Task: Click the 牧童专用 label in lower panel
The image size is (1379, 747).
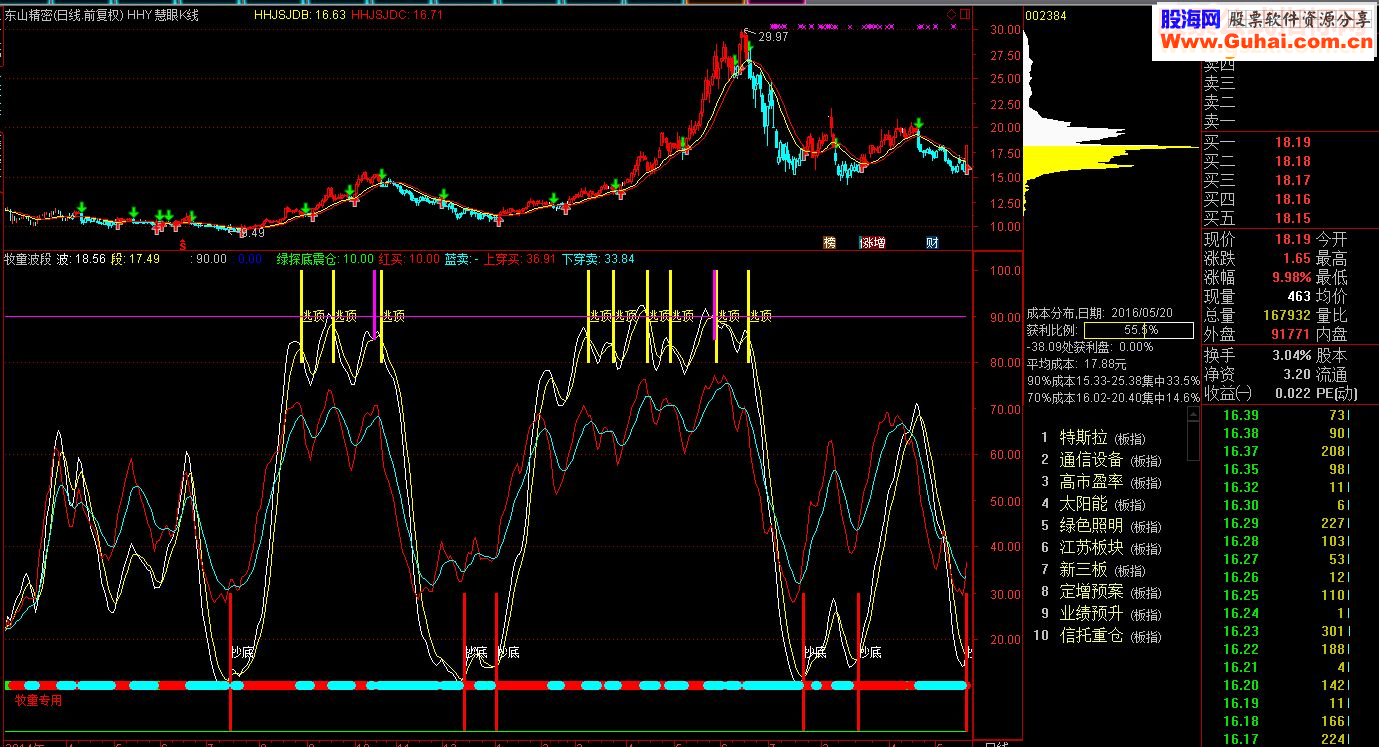Action: [x=38, y=700]
